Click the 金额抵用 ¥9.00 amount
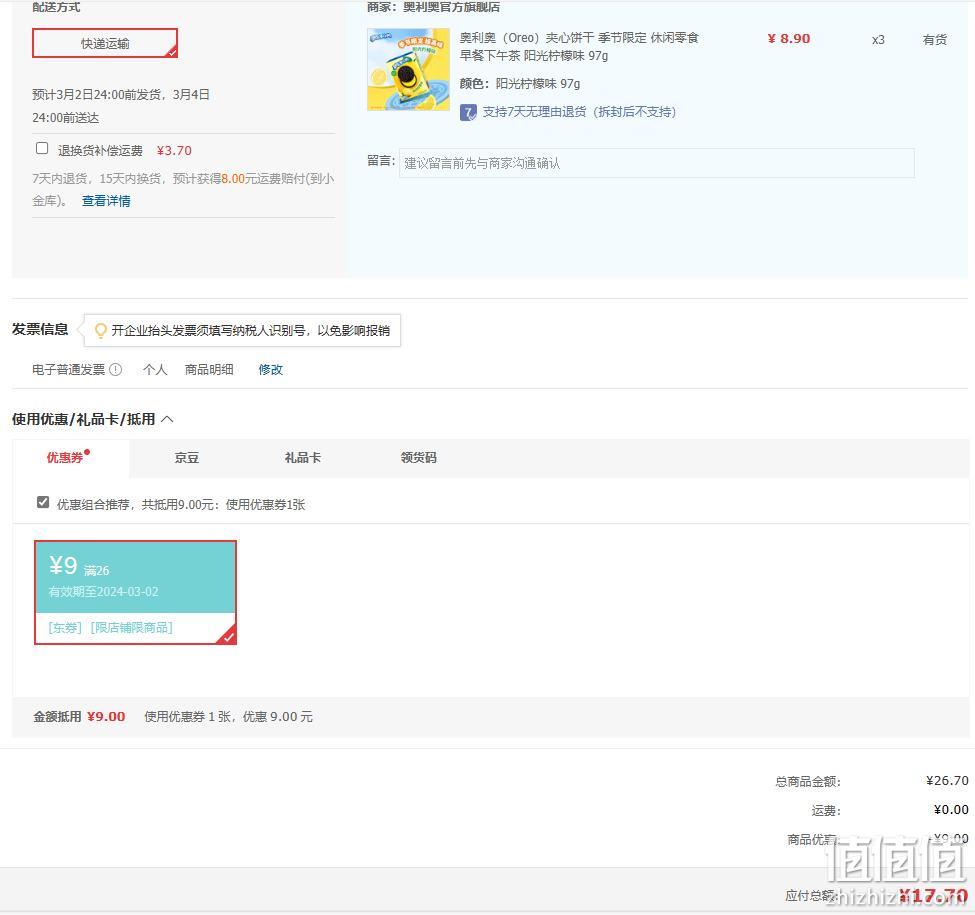Screen dimensions: 975x915 [106, 717]
